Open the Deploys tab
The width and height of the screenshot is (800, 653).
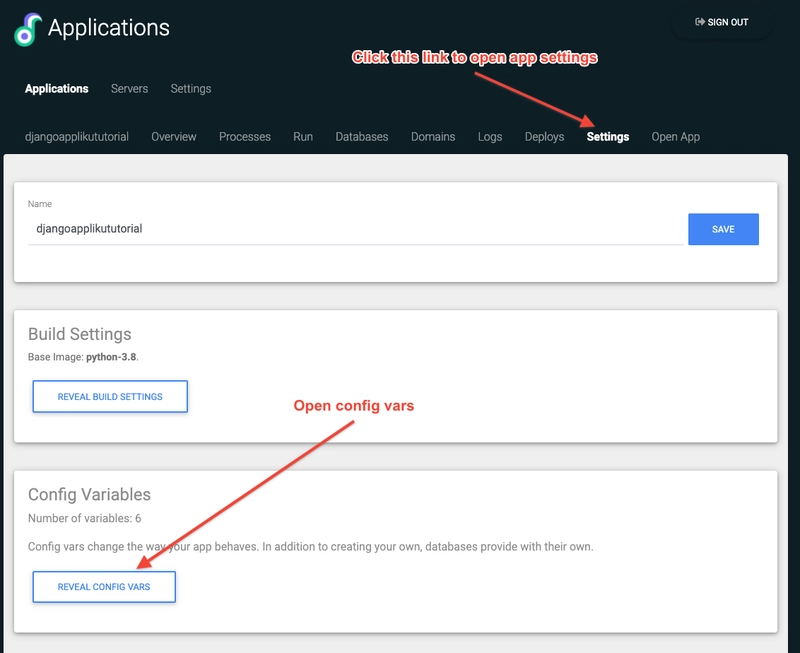click(x=544, y=137)
